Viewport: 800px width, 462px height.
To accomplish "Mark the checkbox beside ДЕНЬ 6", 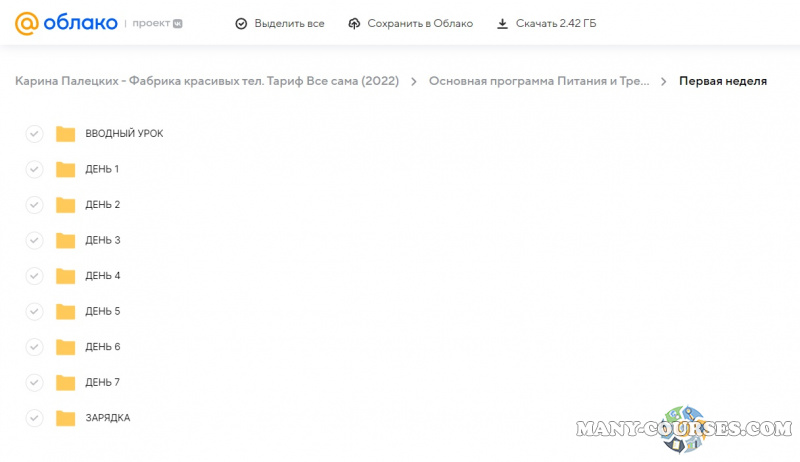I will (34, 347).
